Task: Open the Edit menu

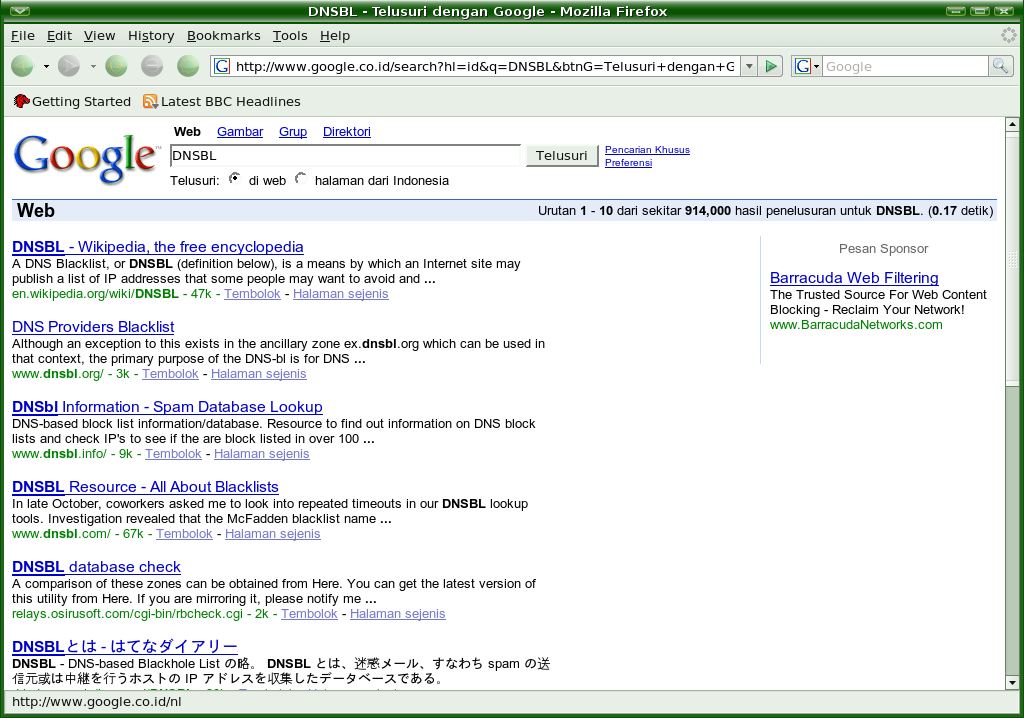Action: [59, 35]
